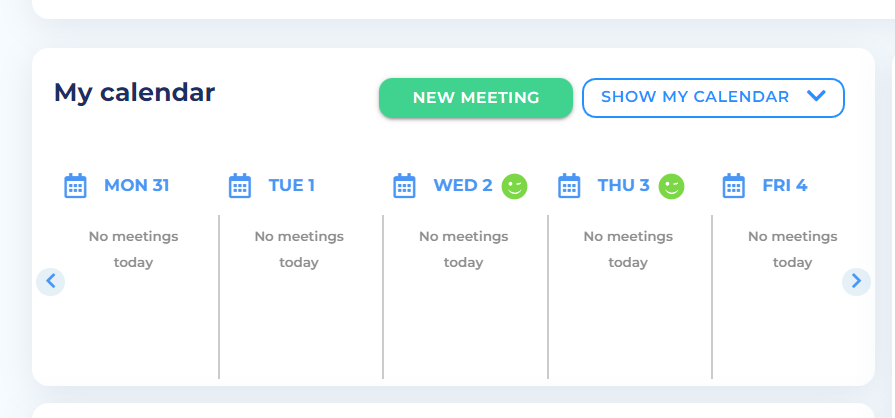Screen dimensions: 895x418
Task: Click the calendar icon beside MON 31
Action: [x=75, y=186]
